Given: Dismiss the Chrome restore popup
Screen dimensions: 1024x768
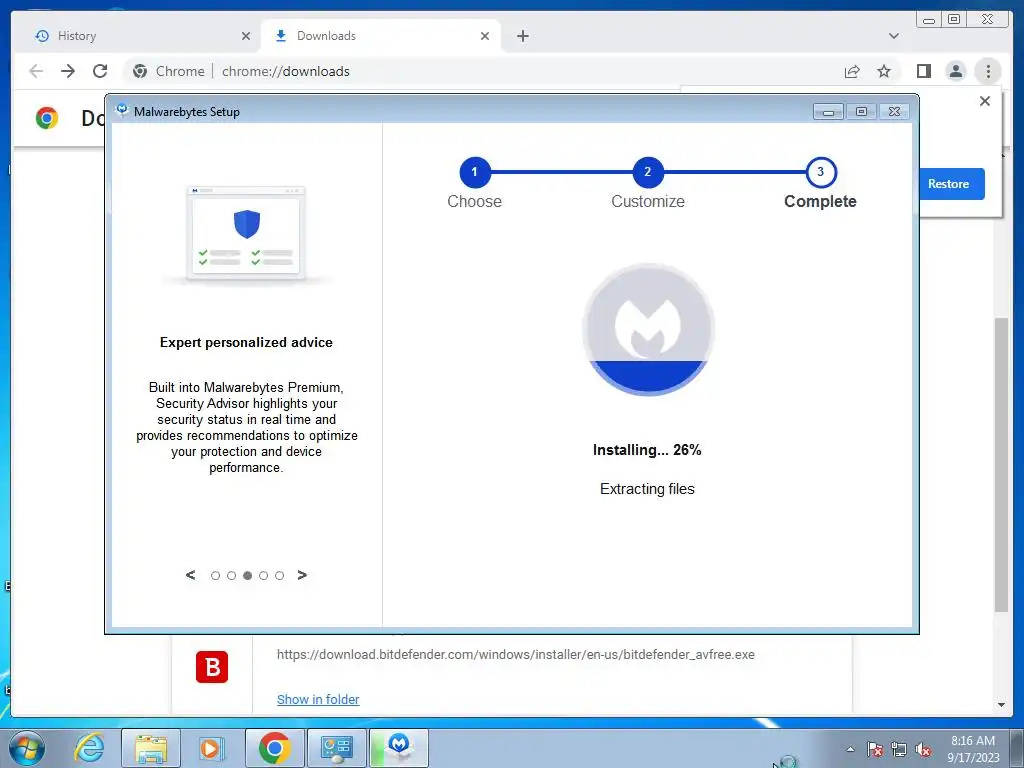Looking at the screenshot, I should (985, 101).
